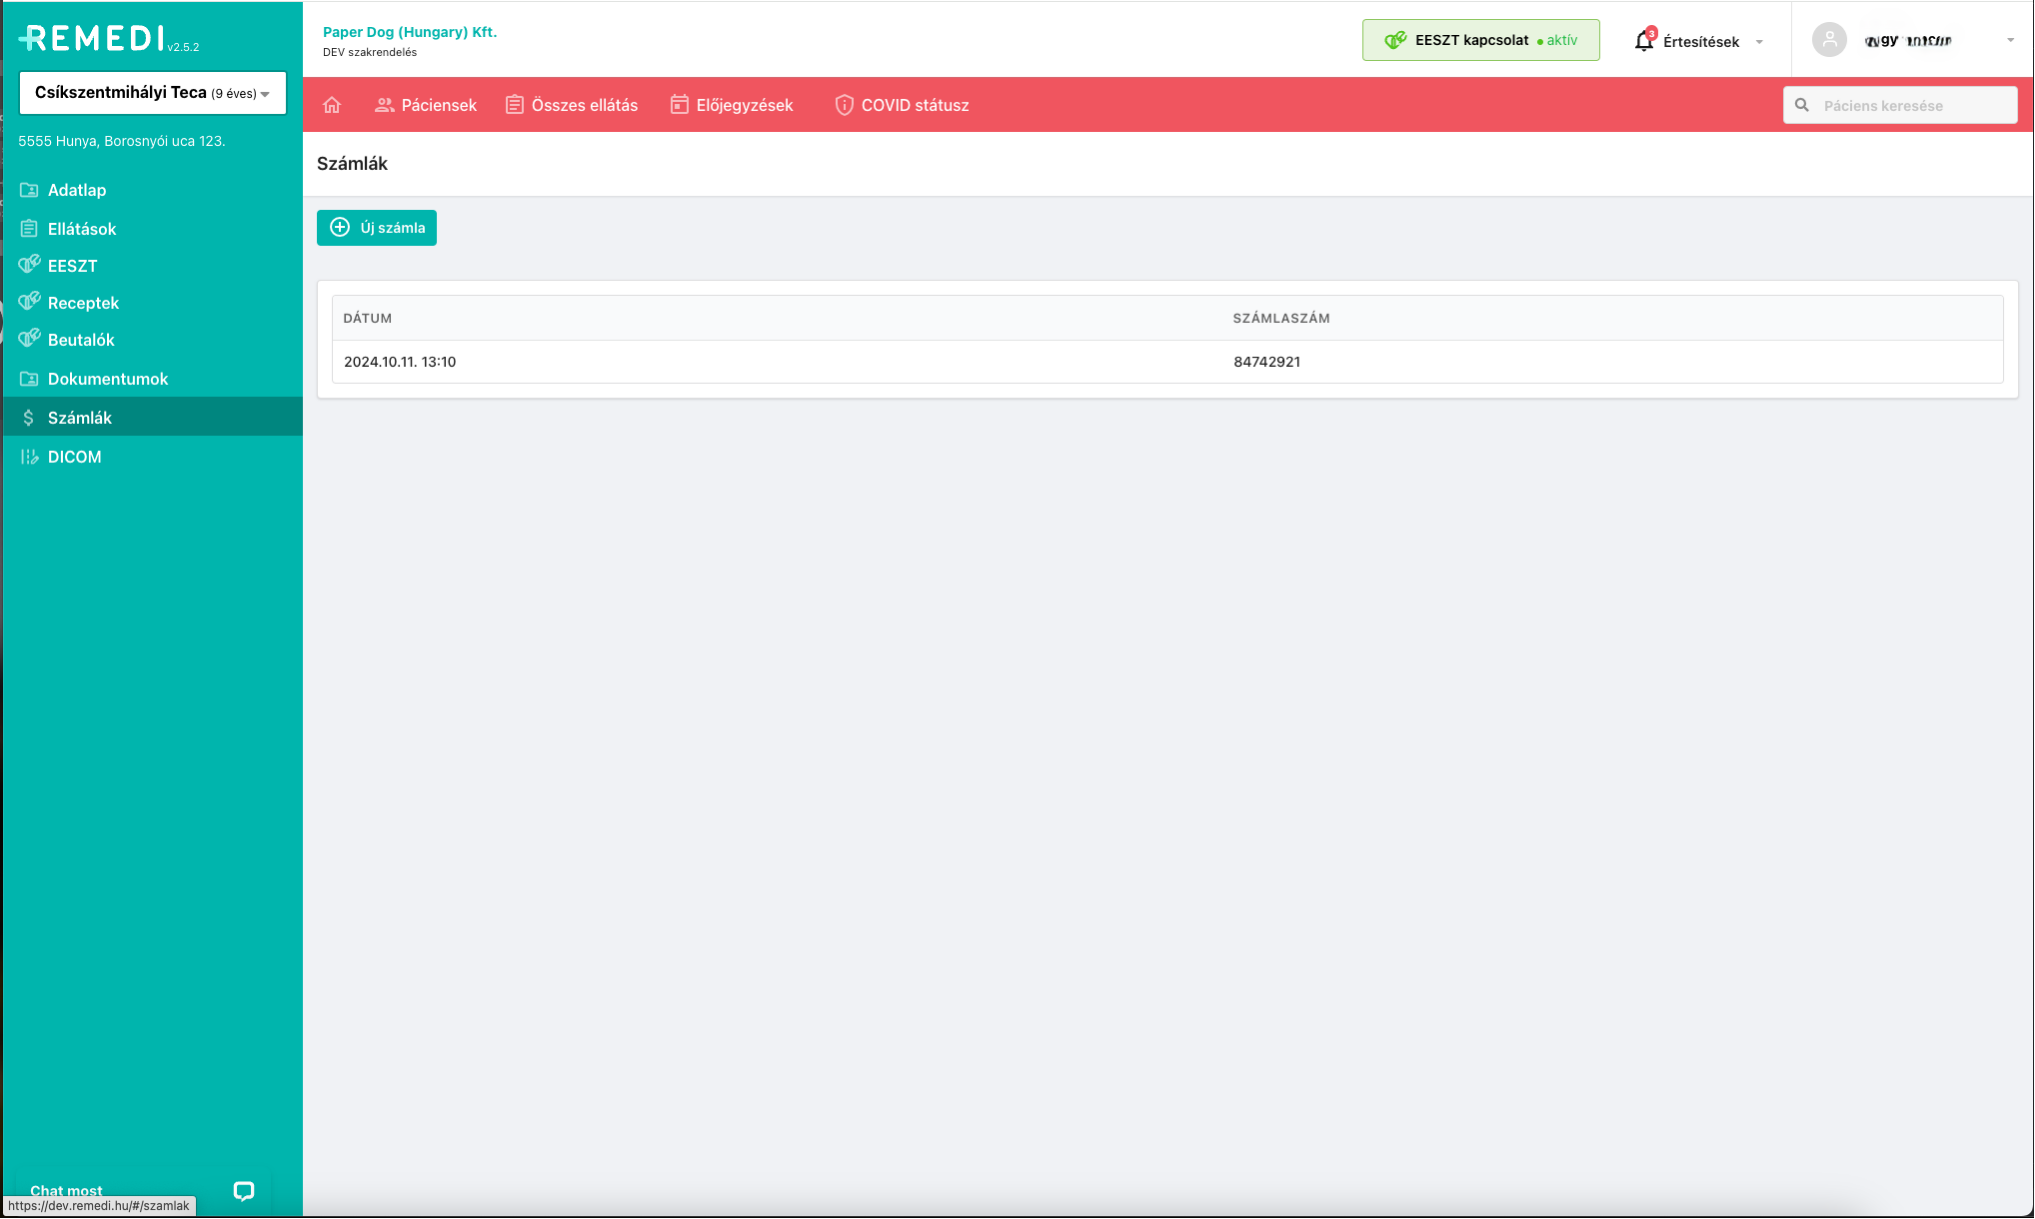Click the Paper Dog (Hungary) Kft. link
This screenshot has height=1219, width=2035.
(409, 32)
